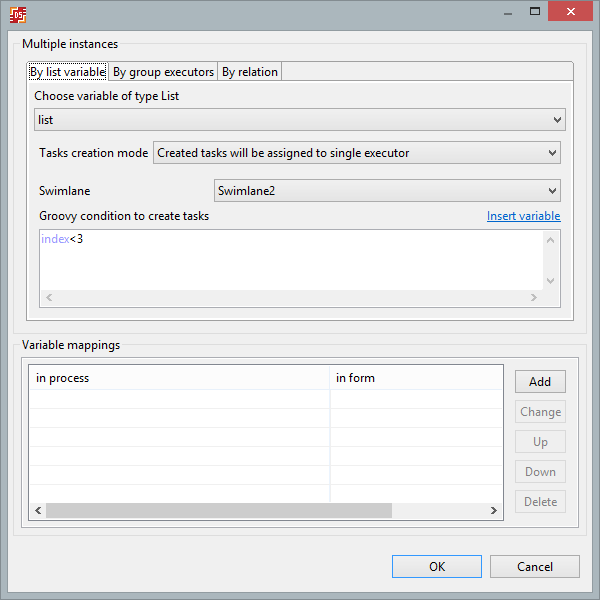Click inside the Groovy condition text area
Image resolution: width=600 pixels, height=600 pixels.
(x=290, y=258)
